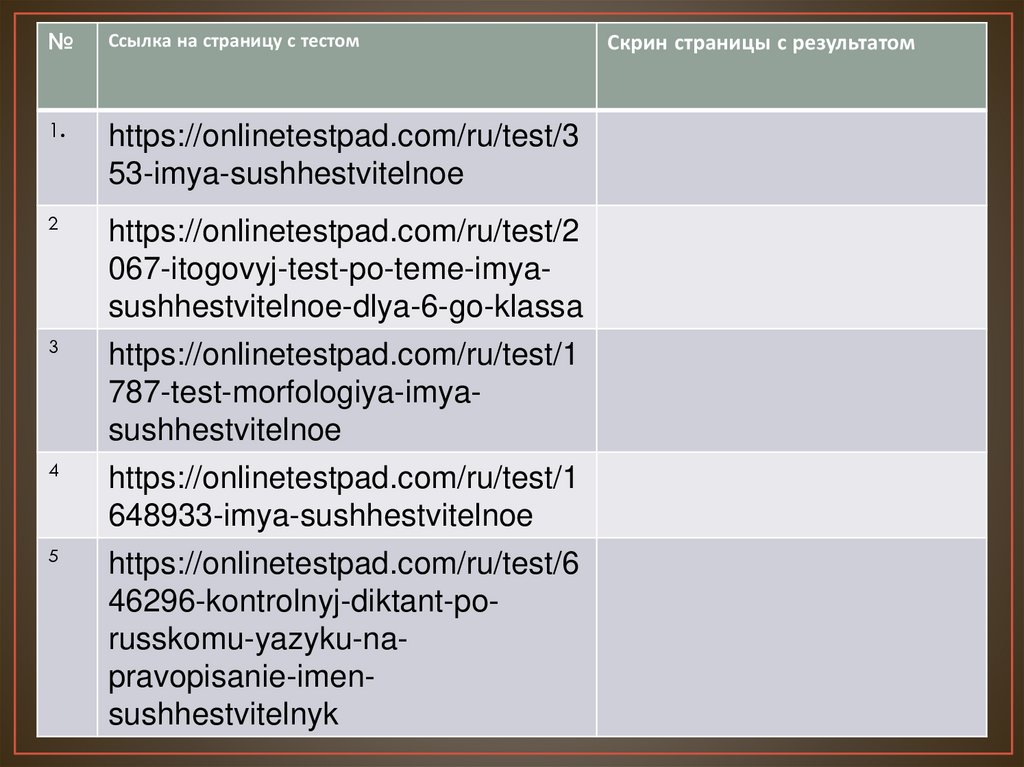
Task: Click empty result cell for row 2
Action: (x=792, y=267)
